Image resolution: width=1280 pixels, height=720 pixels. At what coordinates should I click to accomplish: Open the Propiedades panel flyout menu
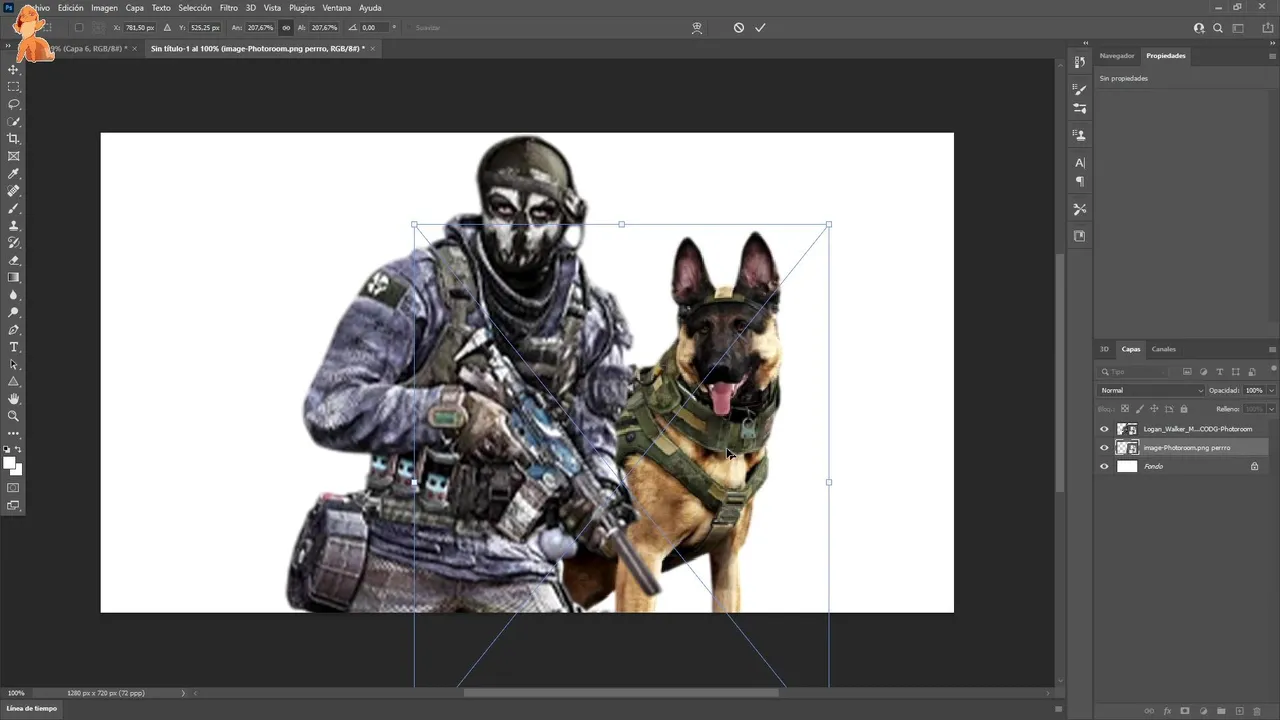(1272, 56)
